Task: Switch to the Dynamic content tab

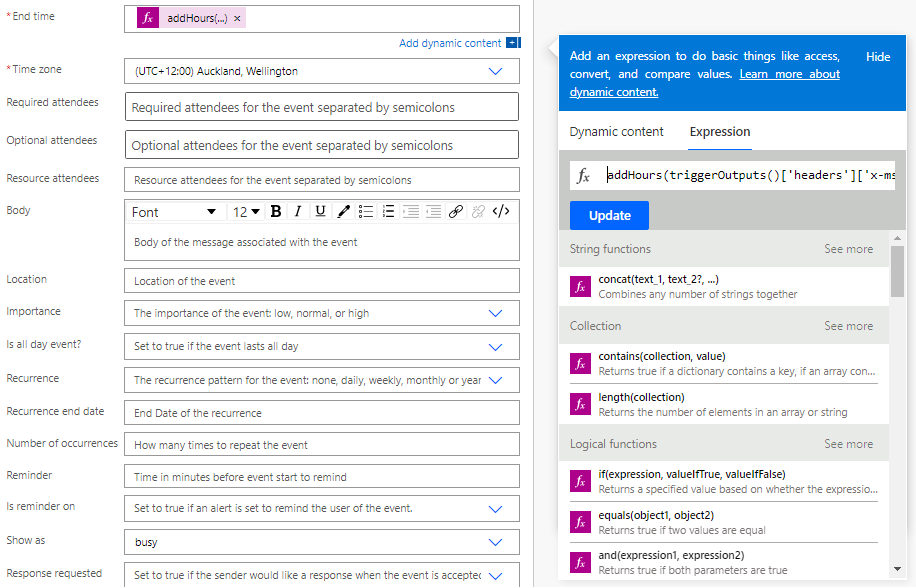Action: tap(616, 131)
